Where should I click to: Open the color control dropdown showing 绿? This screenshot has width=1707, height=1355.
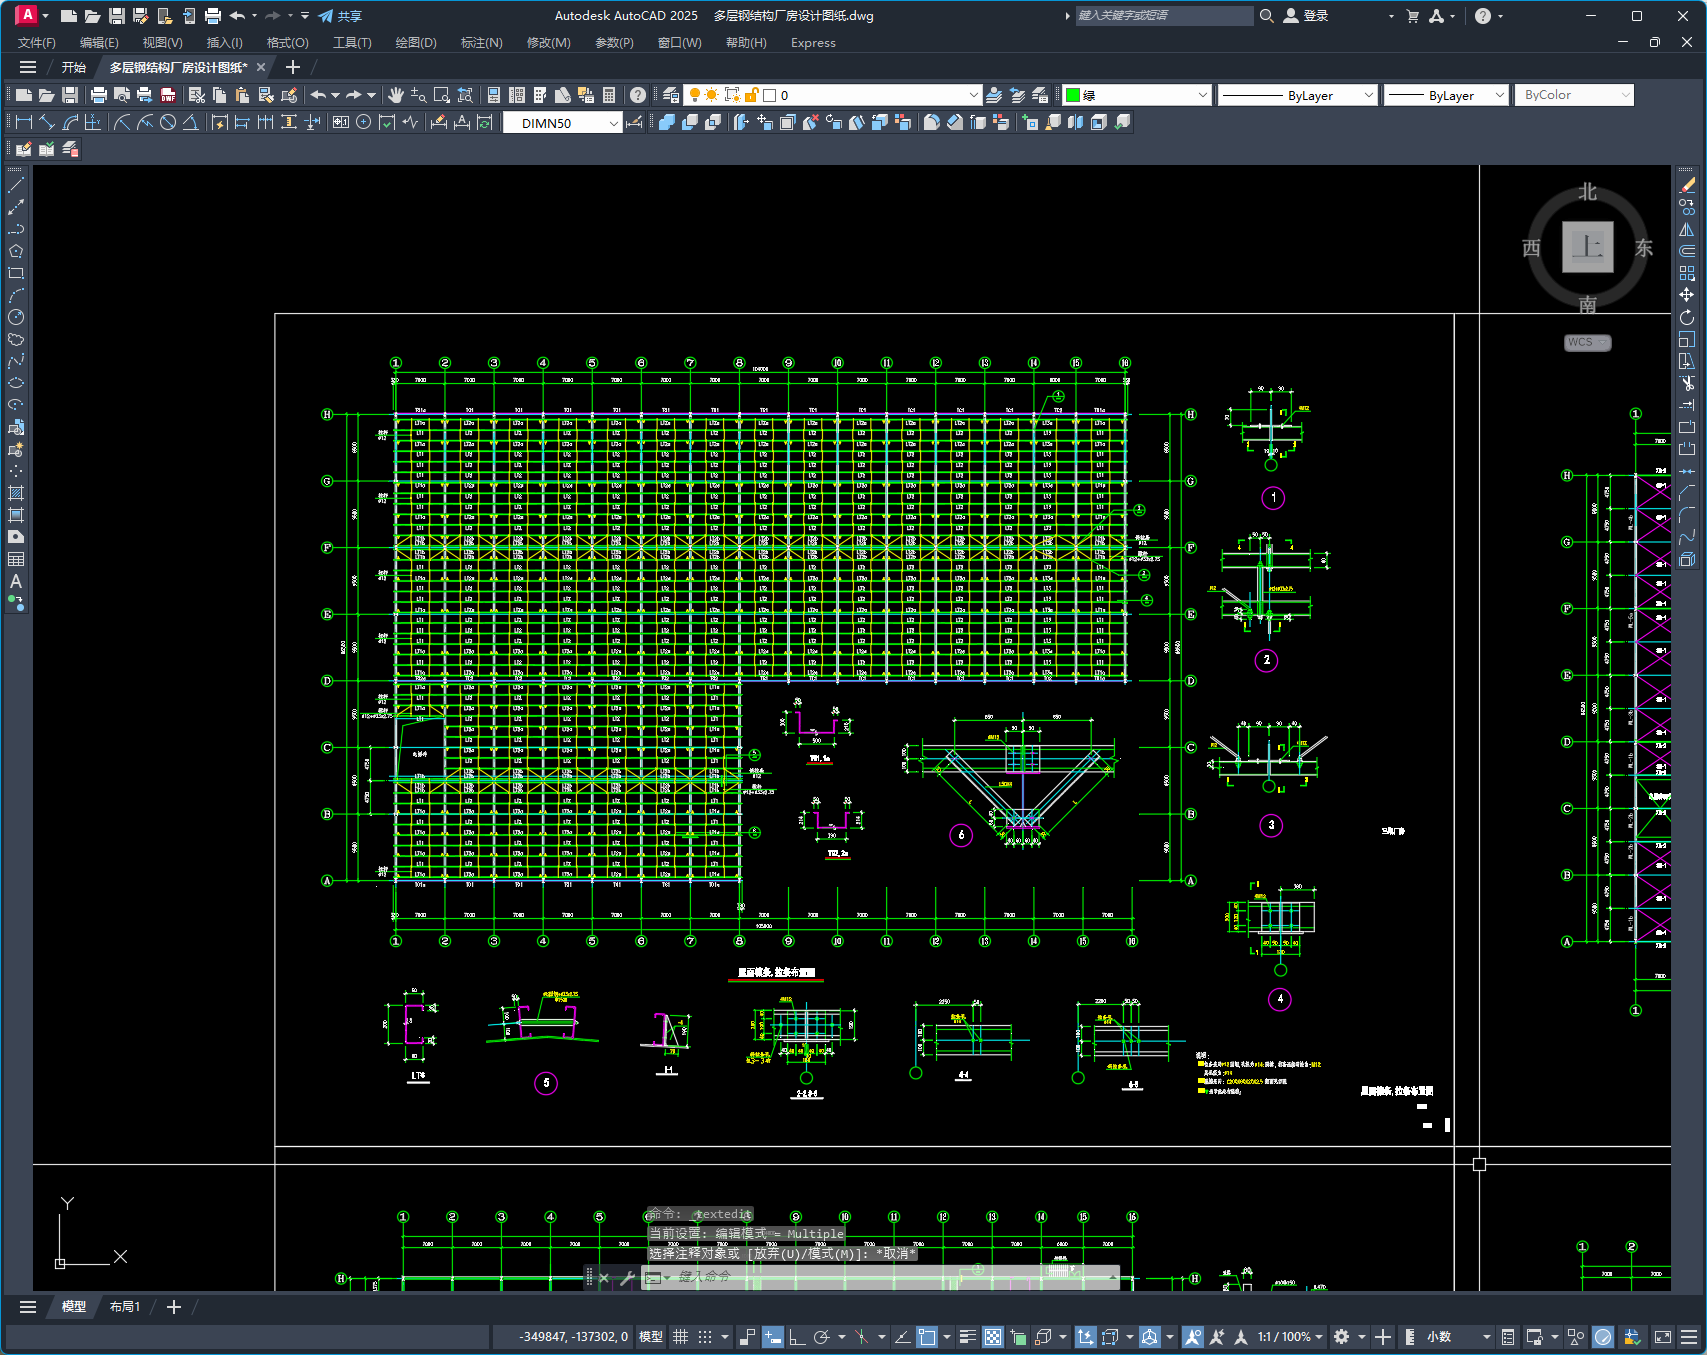point(1137,95)
